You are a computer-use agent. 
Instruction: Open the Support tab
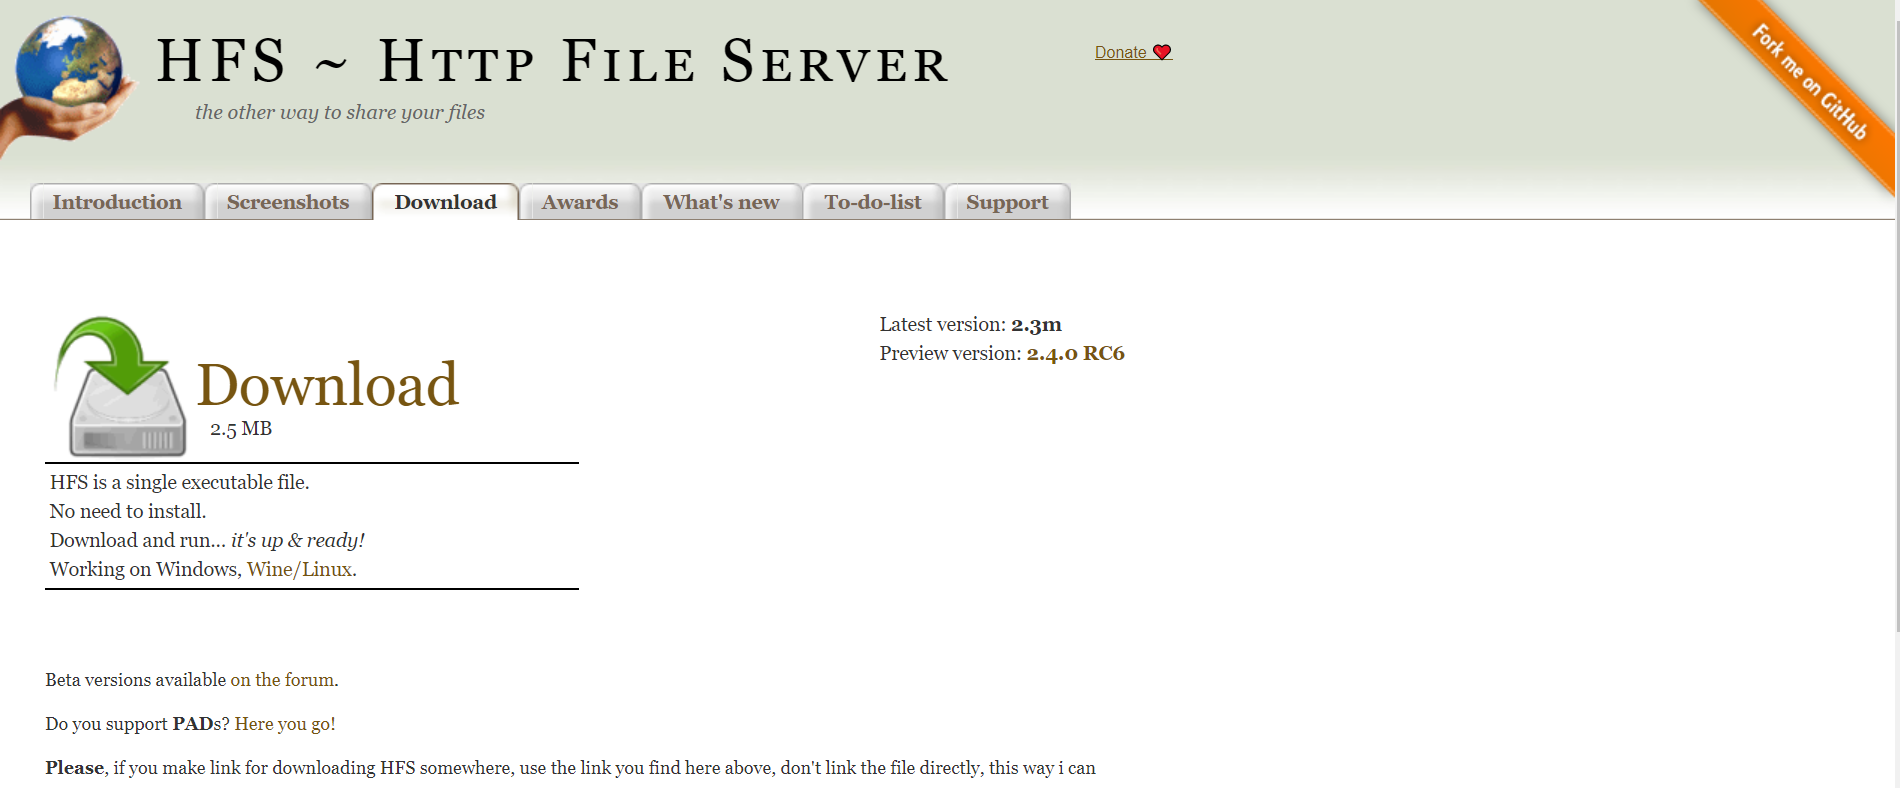point(1007,202)
